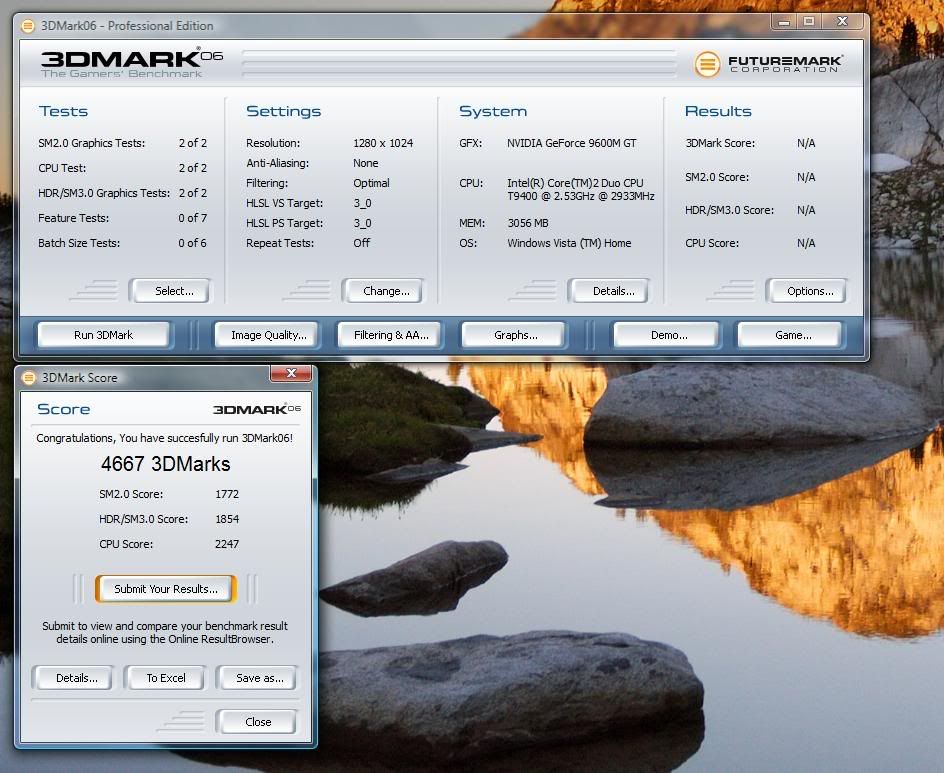The width and height of the screenshot is (944, 773).
Task: Click the OS value Windows Vista (TM) Home
Action: click(x=569, y=243)
